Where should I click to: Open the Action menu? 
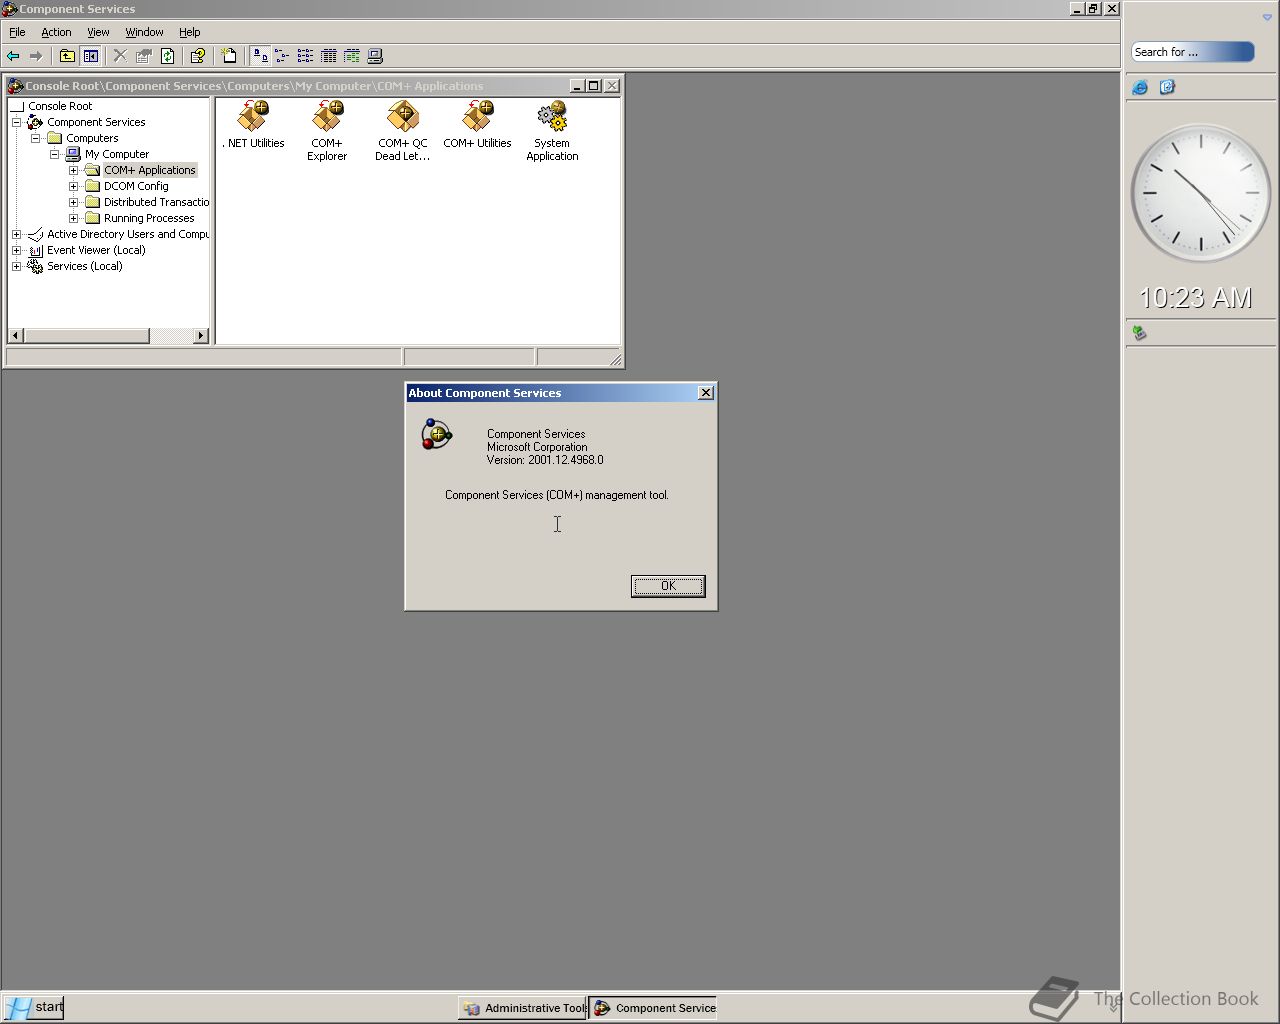(x=56, y=32)
